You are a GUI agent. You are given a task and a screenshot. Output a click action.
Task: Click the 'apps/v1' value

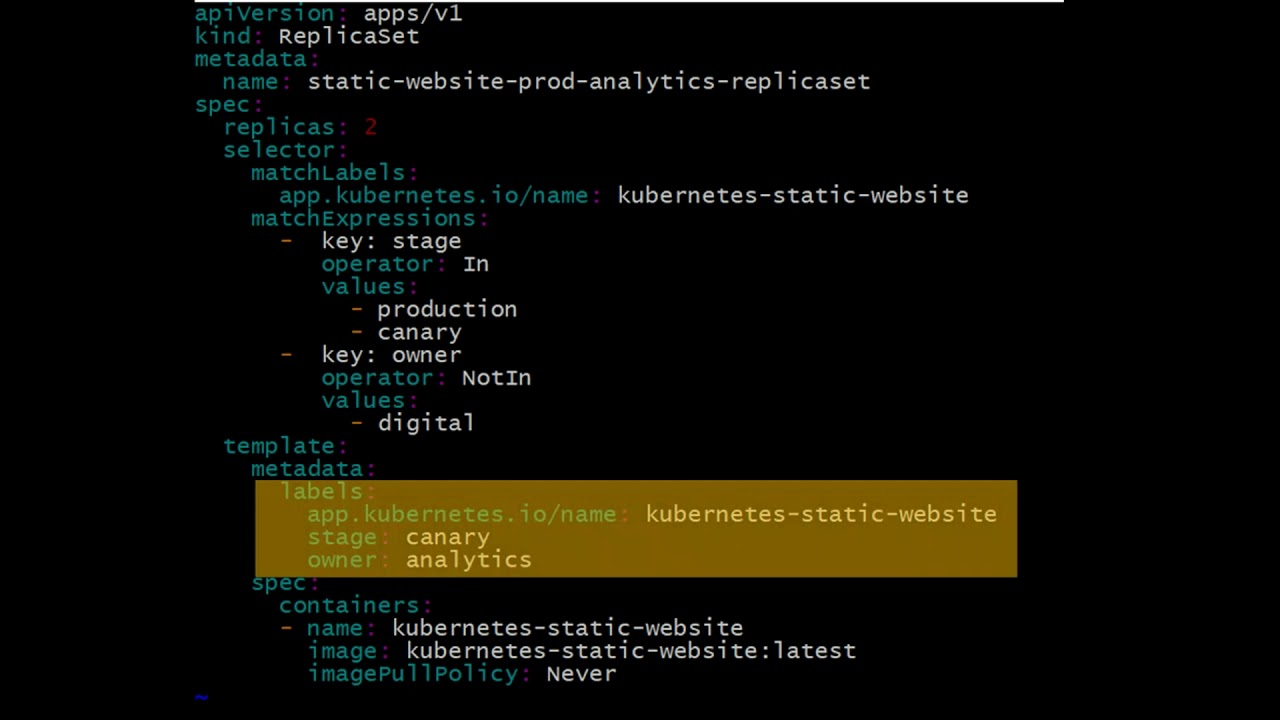[x=412, y=13]
